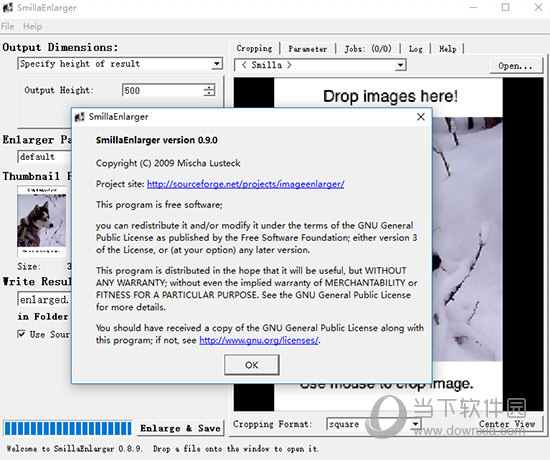
Task: Expand the Cropping Format square dropdown
Action: click(415, 424)
